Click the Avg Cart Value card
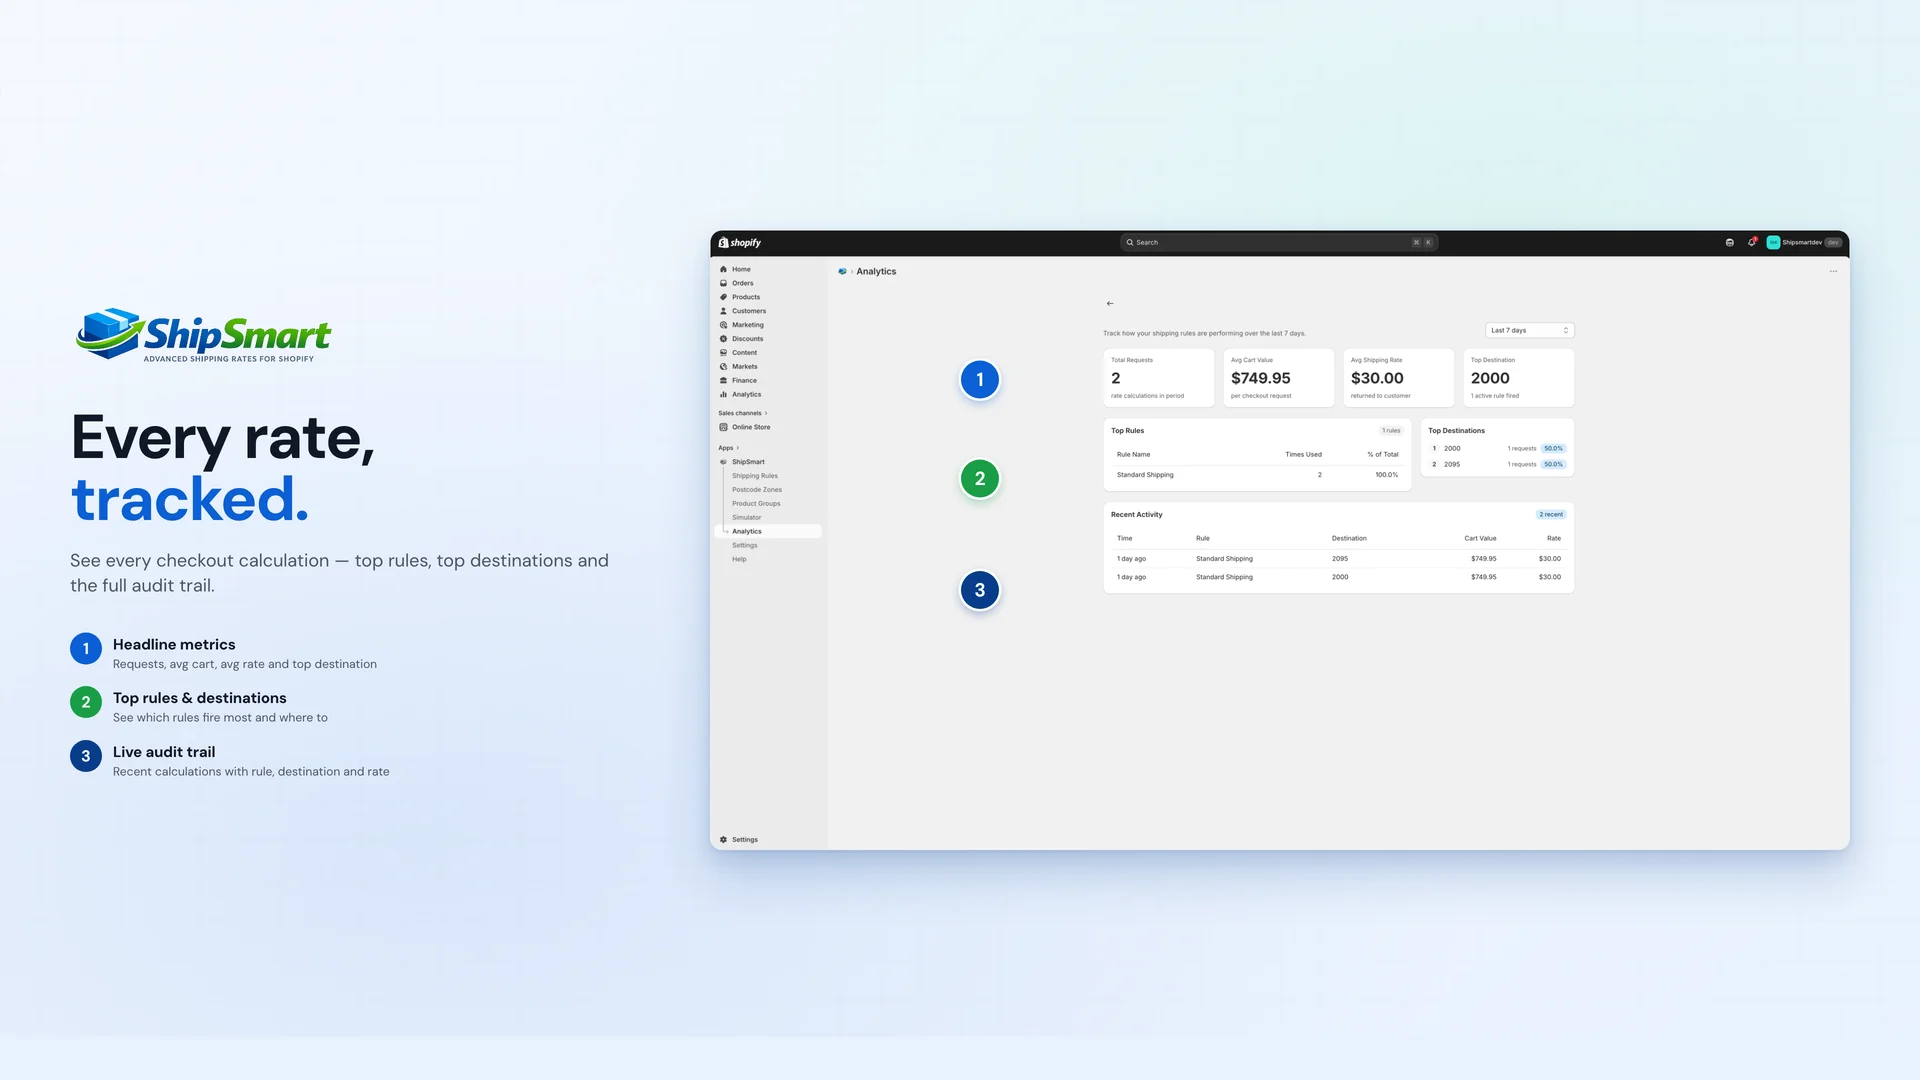This screenshot has height=1080, width=1920. [x=1279, y=378]
